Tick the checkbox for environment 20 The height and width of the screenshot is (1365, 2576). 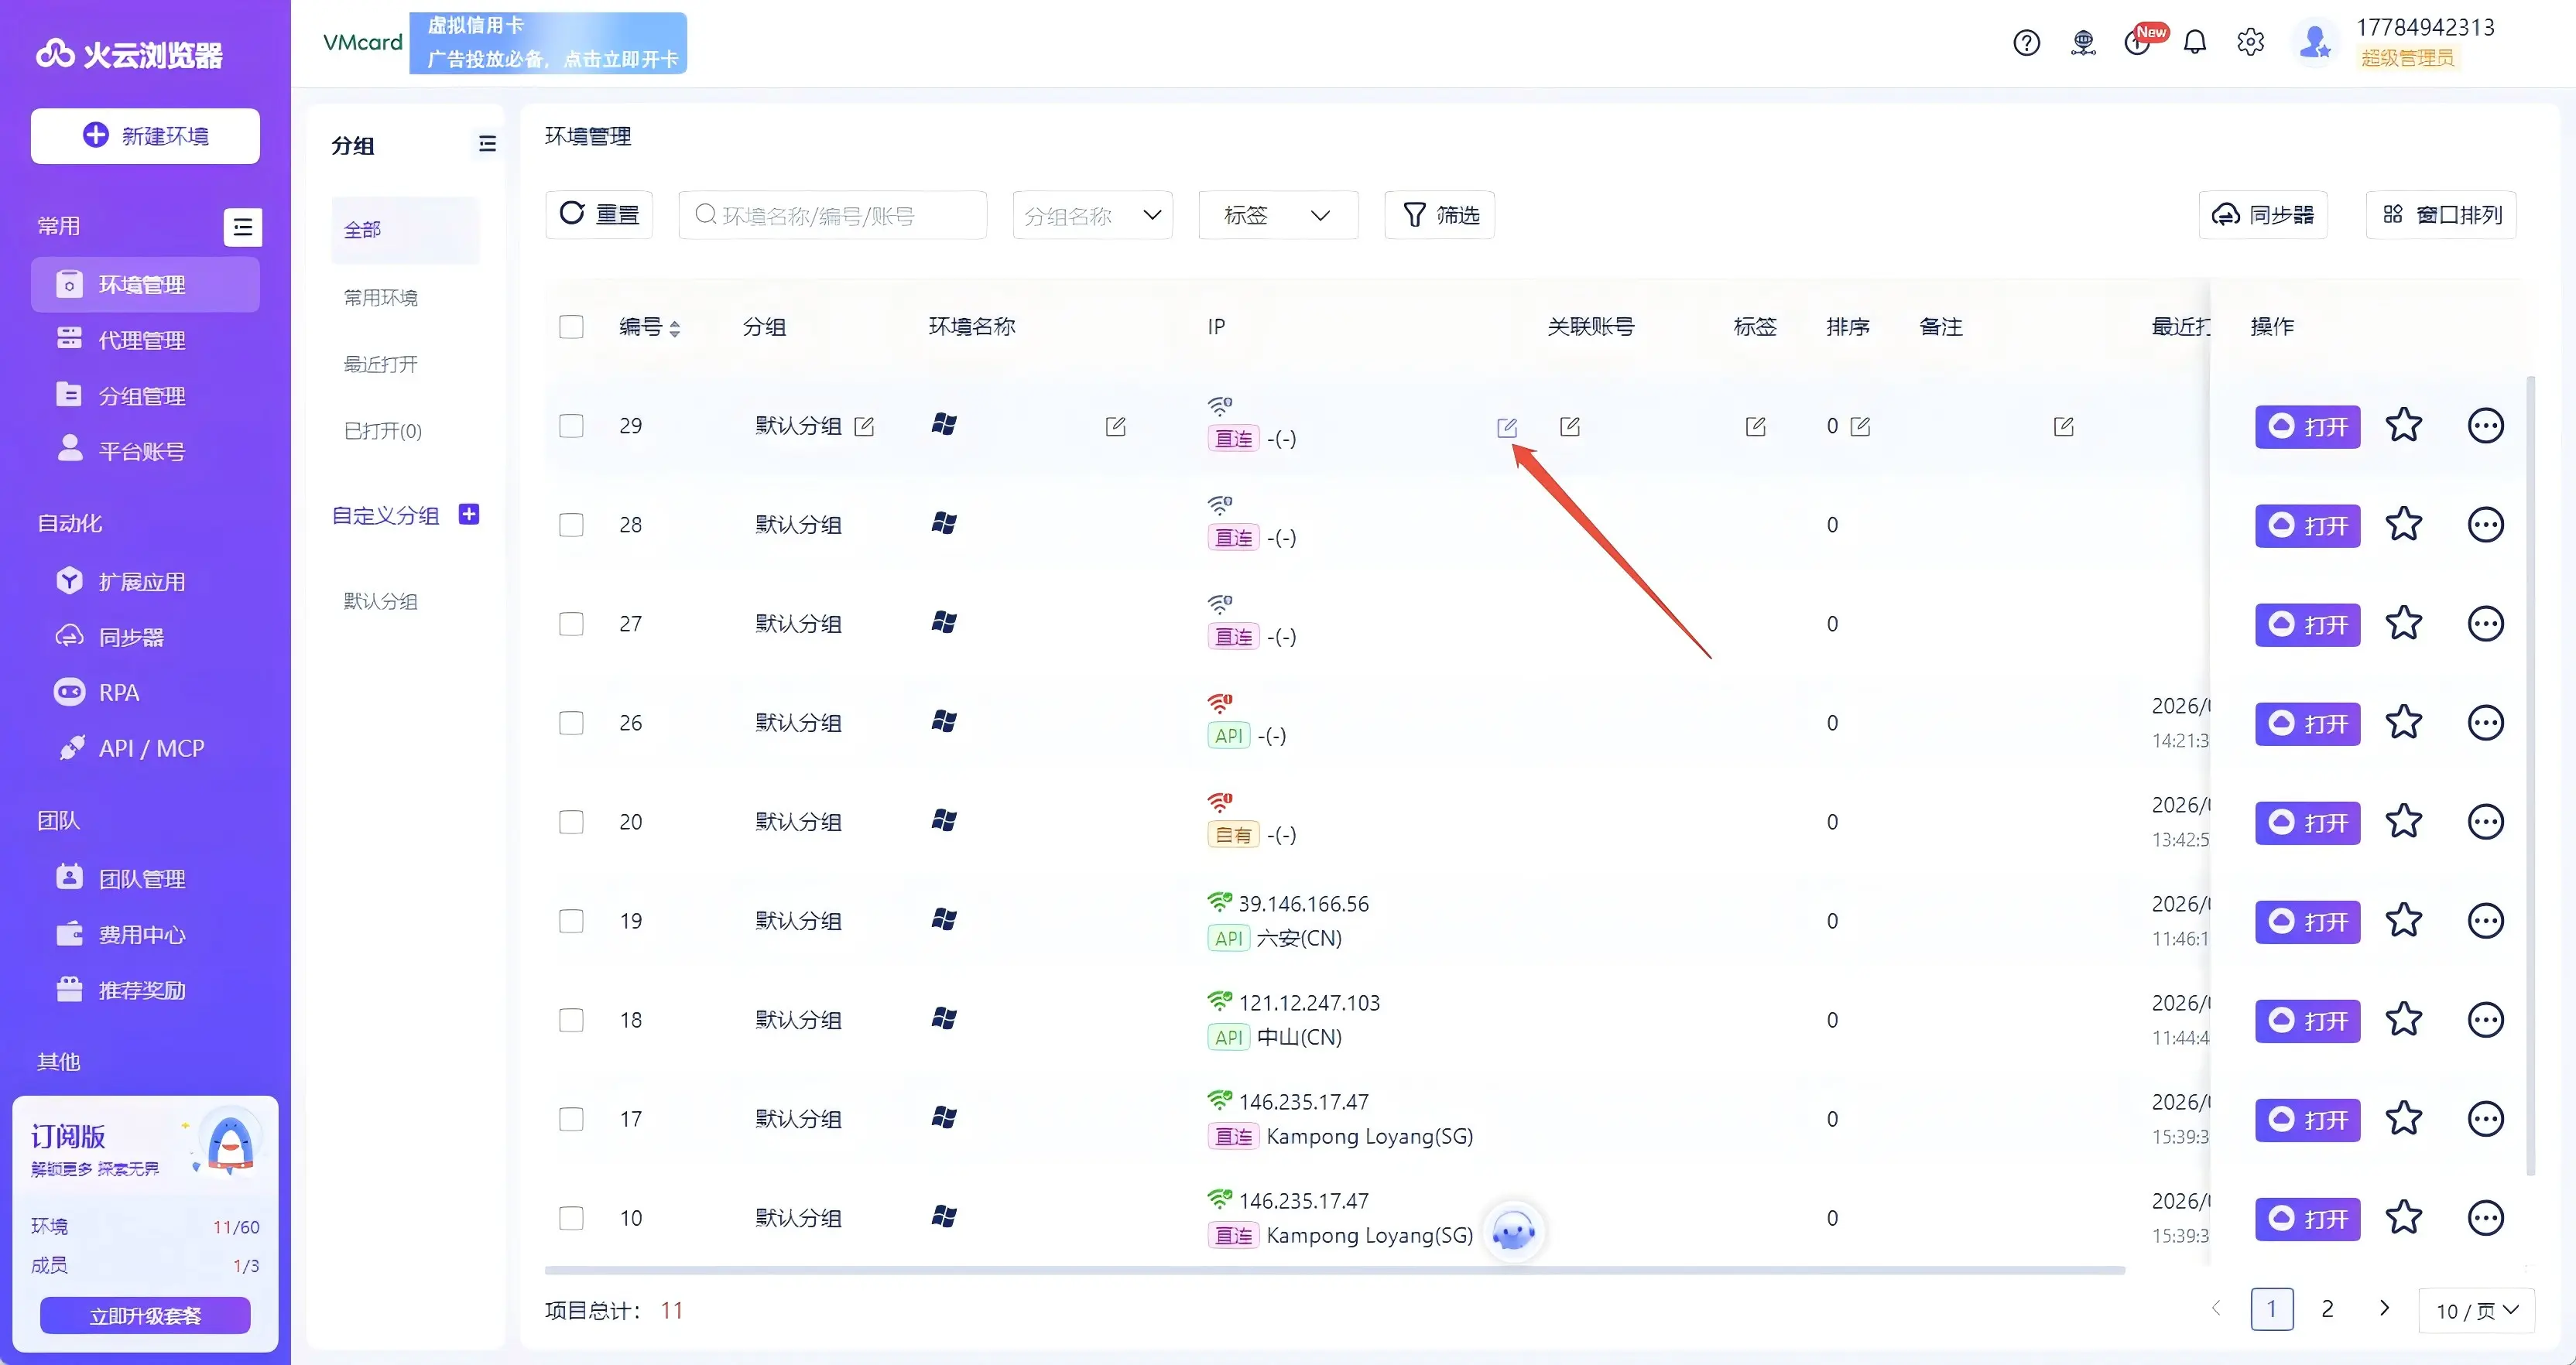coord(571,822)
